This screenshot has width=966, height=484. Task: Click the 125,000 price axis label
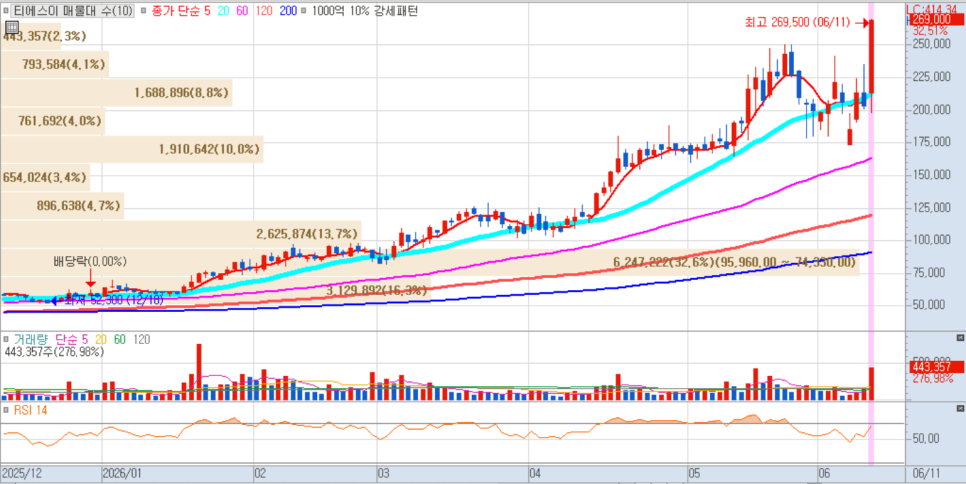pyautogui.click(x=930, y=208)
